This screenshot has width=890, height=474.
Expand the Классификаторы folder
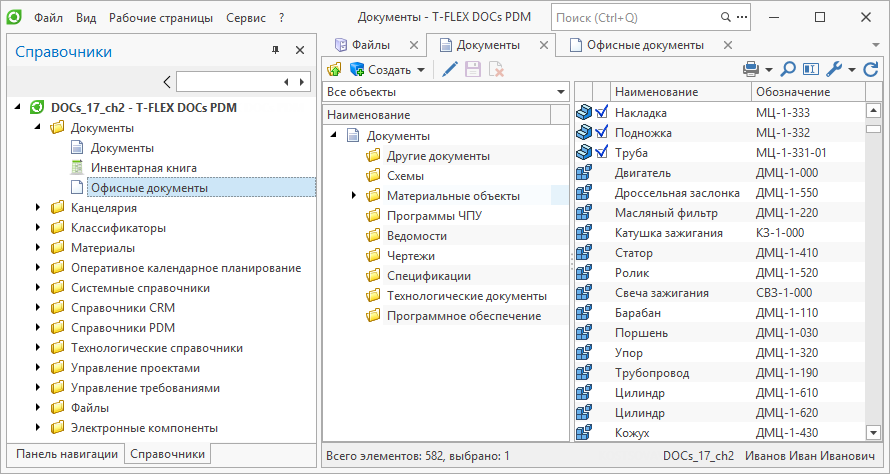click(x=38, y=228)
